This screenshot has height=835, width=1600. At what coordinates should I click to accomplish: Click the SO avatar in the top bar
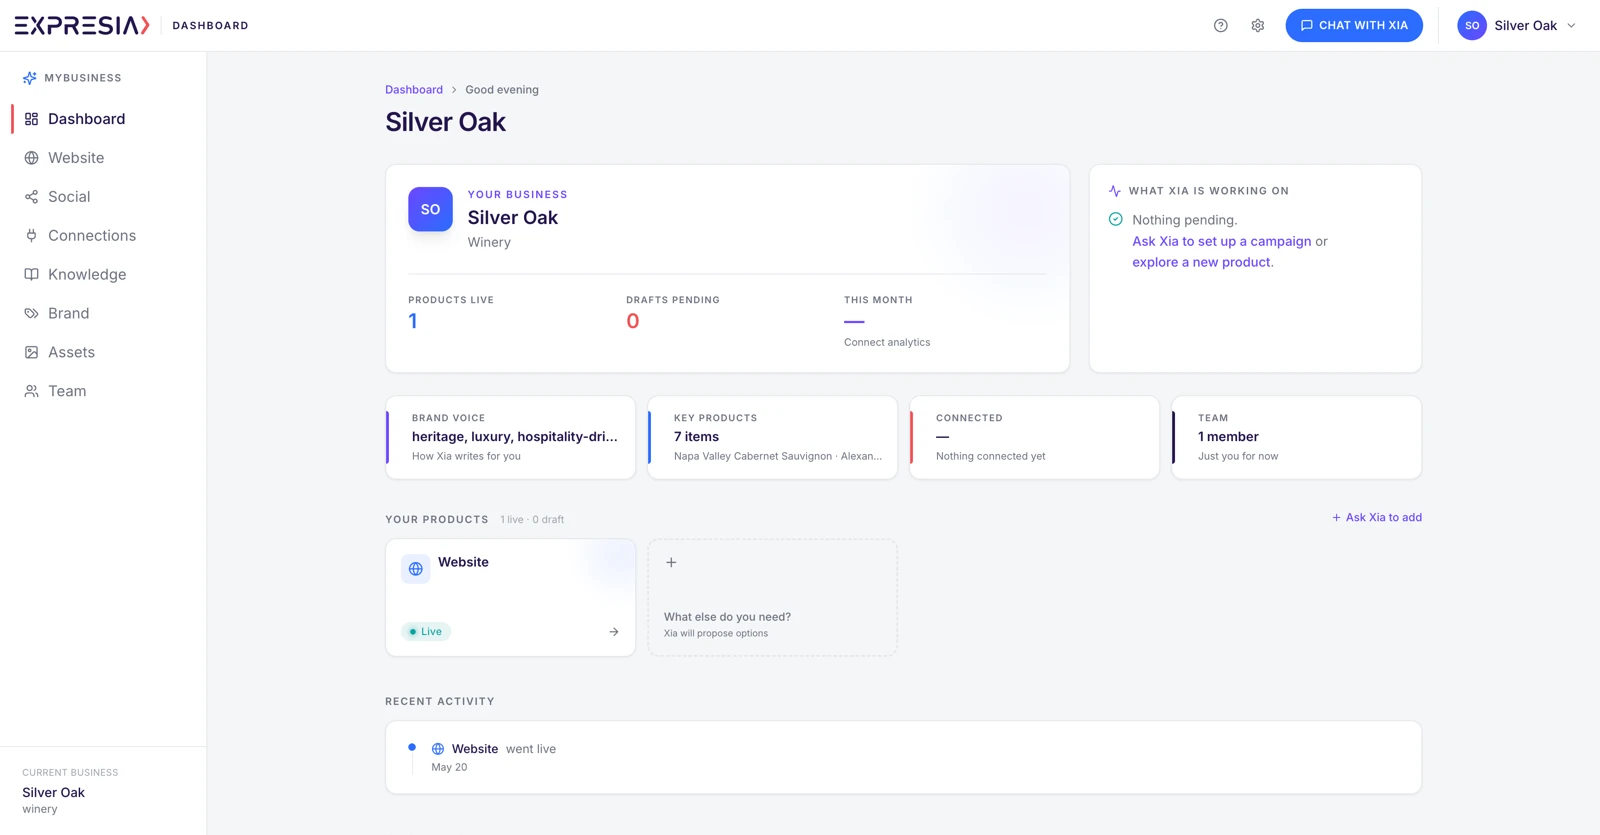click(x=1472, y=26)
